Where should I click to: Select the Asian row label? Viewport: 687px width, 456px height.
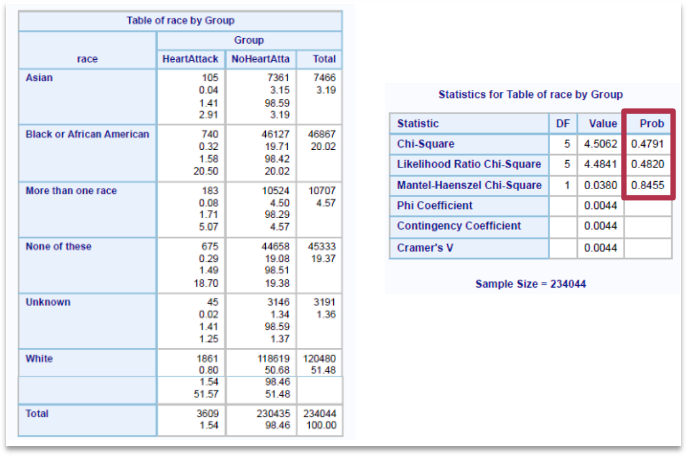click(x=39, y=77)
